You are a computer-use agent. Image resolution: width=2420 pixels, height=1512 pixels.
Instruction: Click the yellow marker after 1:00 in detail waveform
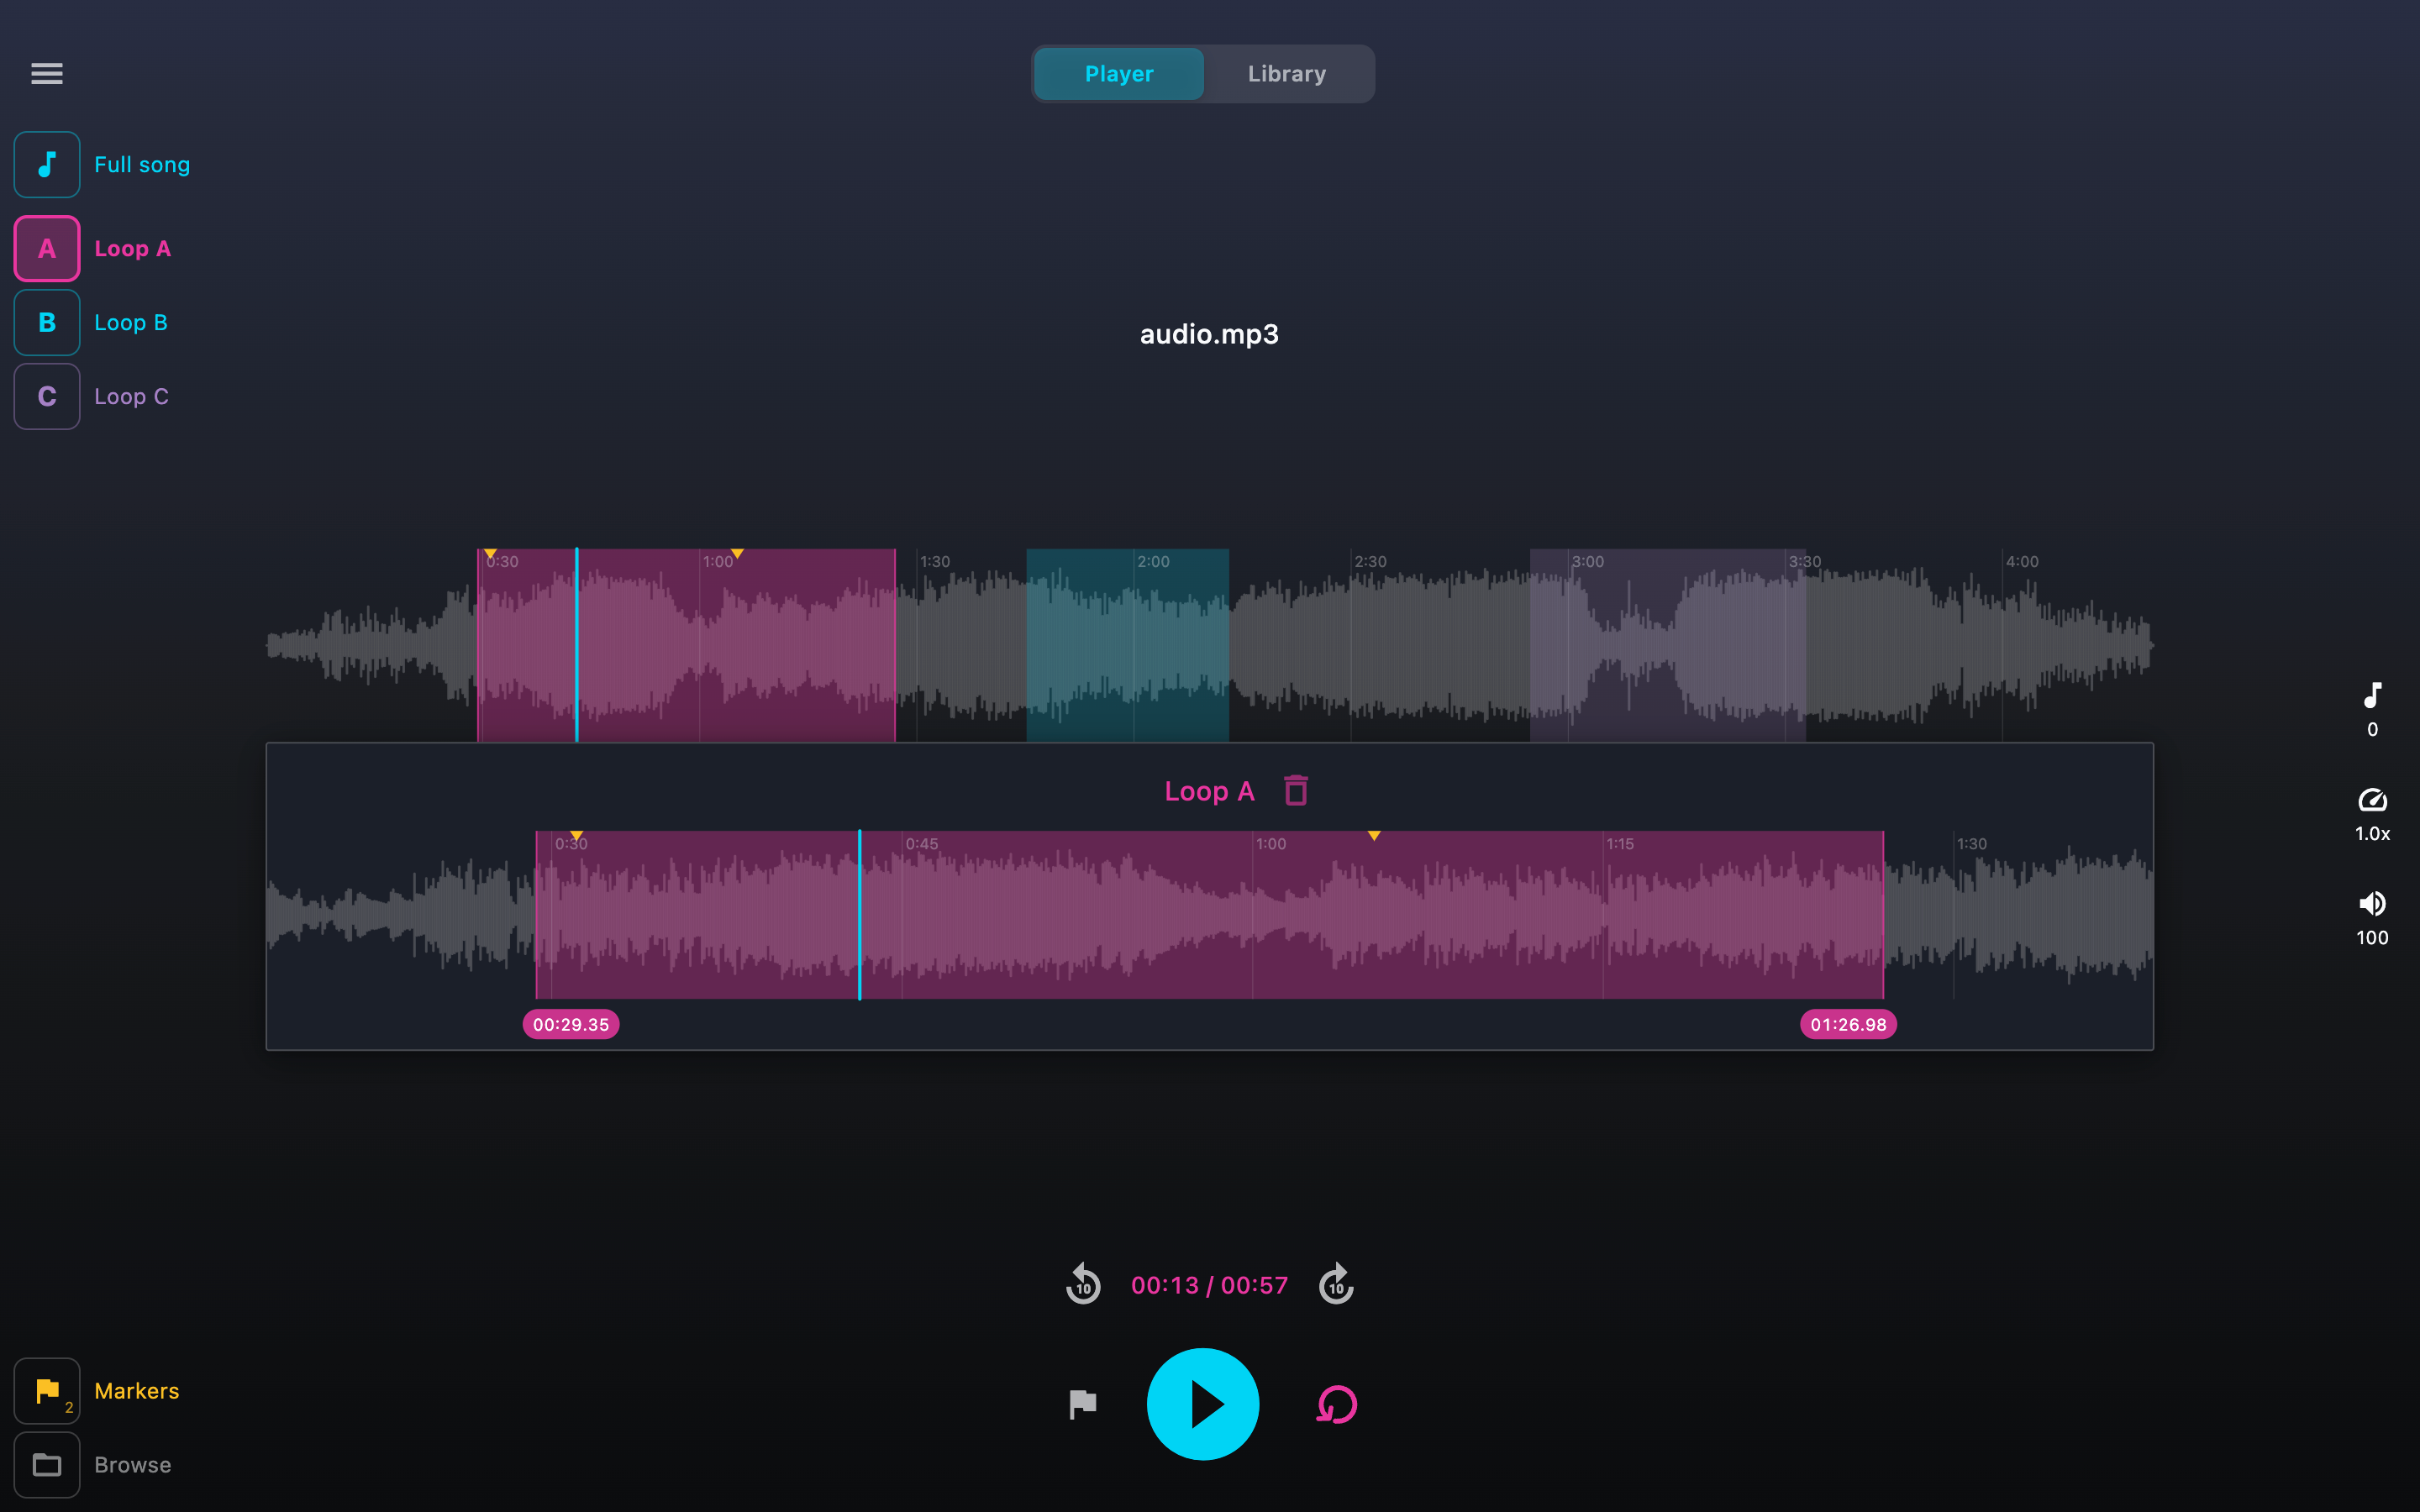(x=1374, y=836)
